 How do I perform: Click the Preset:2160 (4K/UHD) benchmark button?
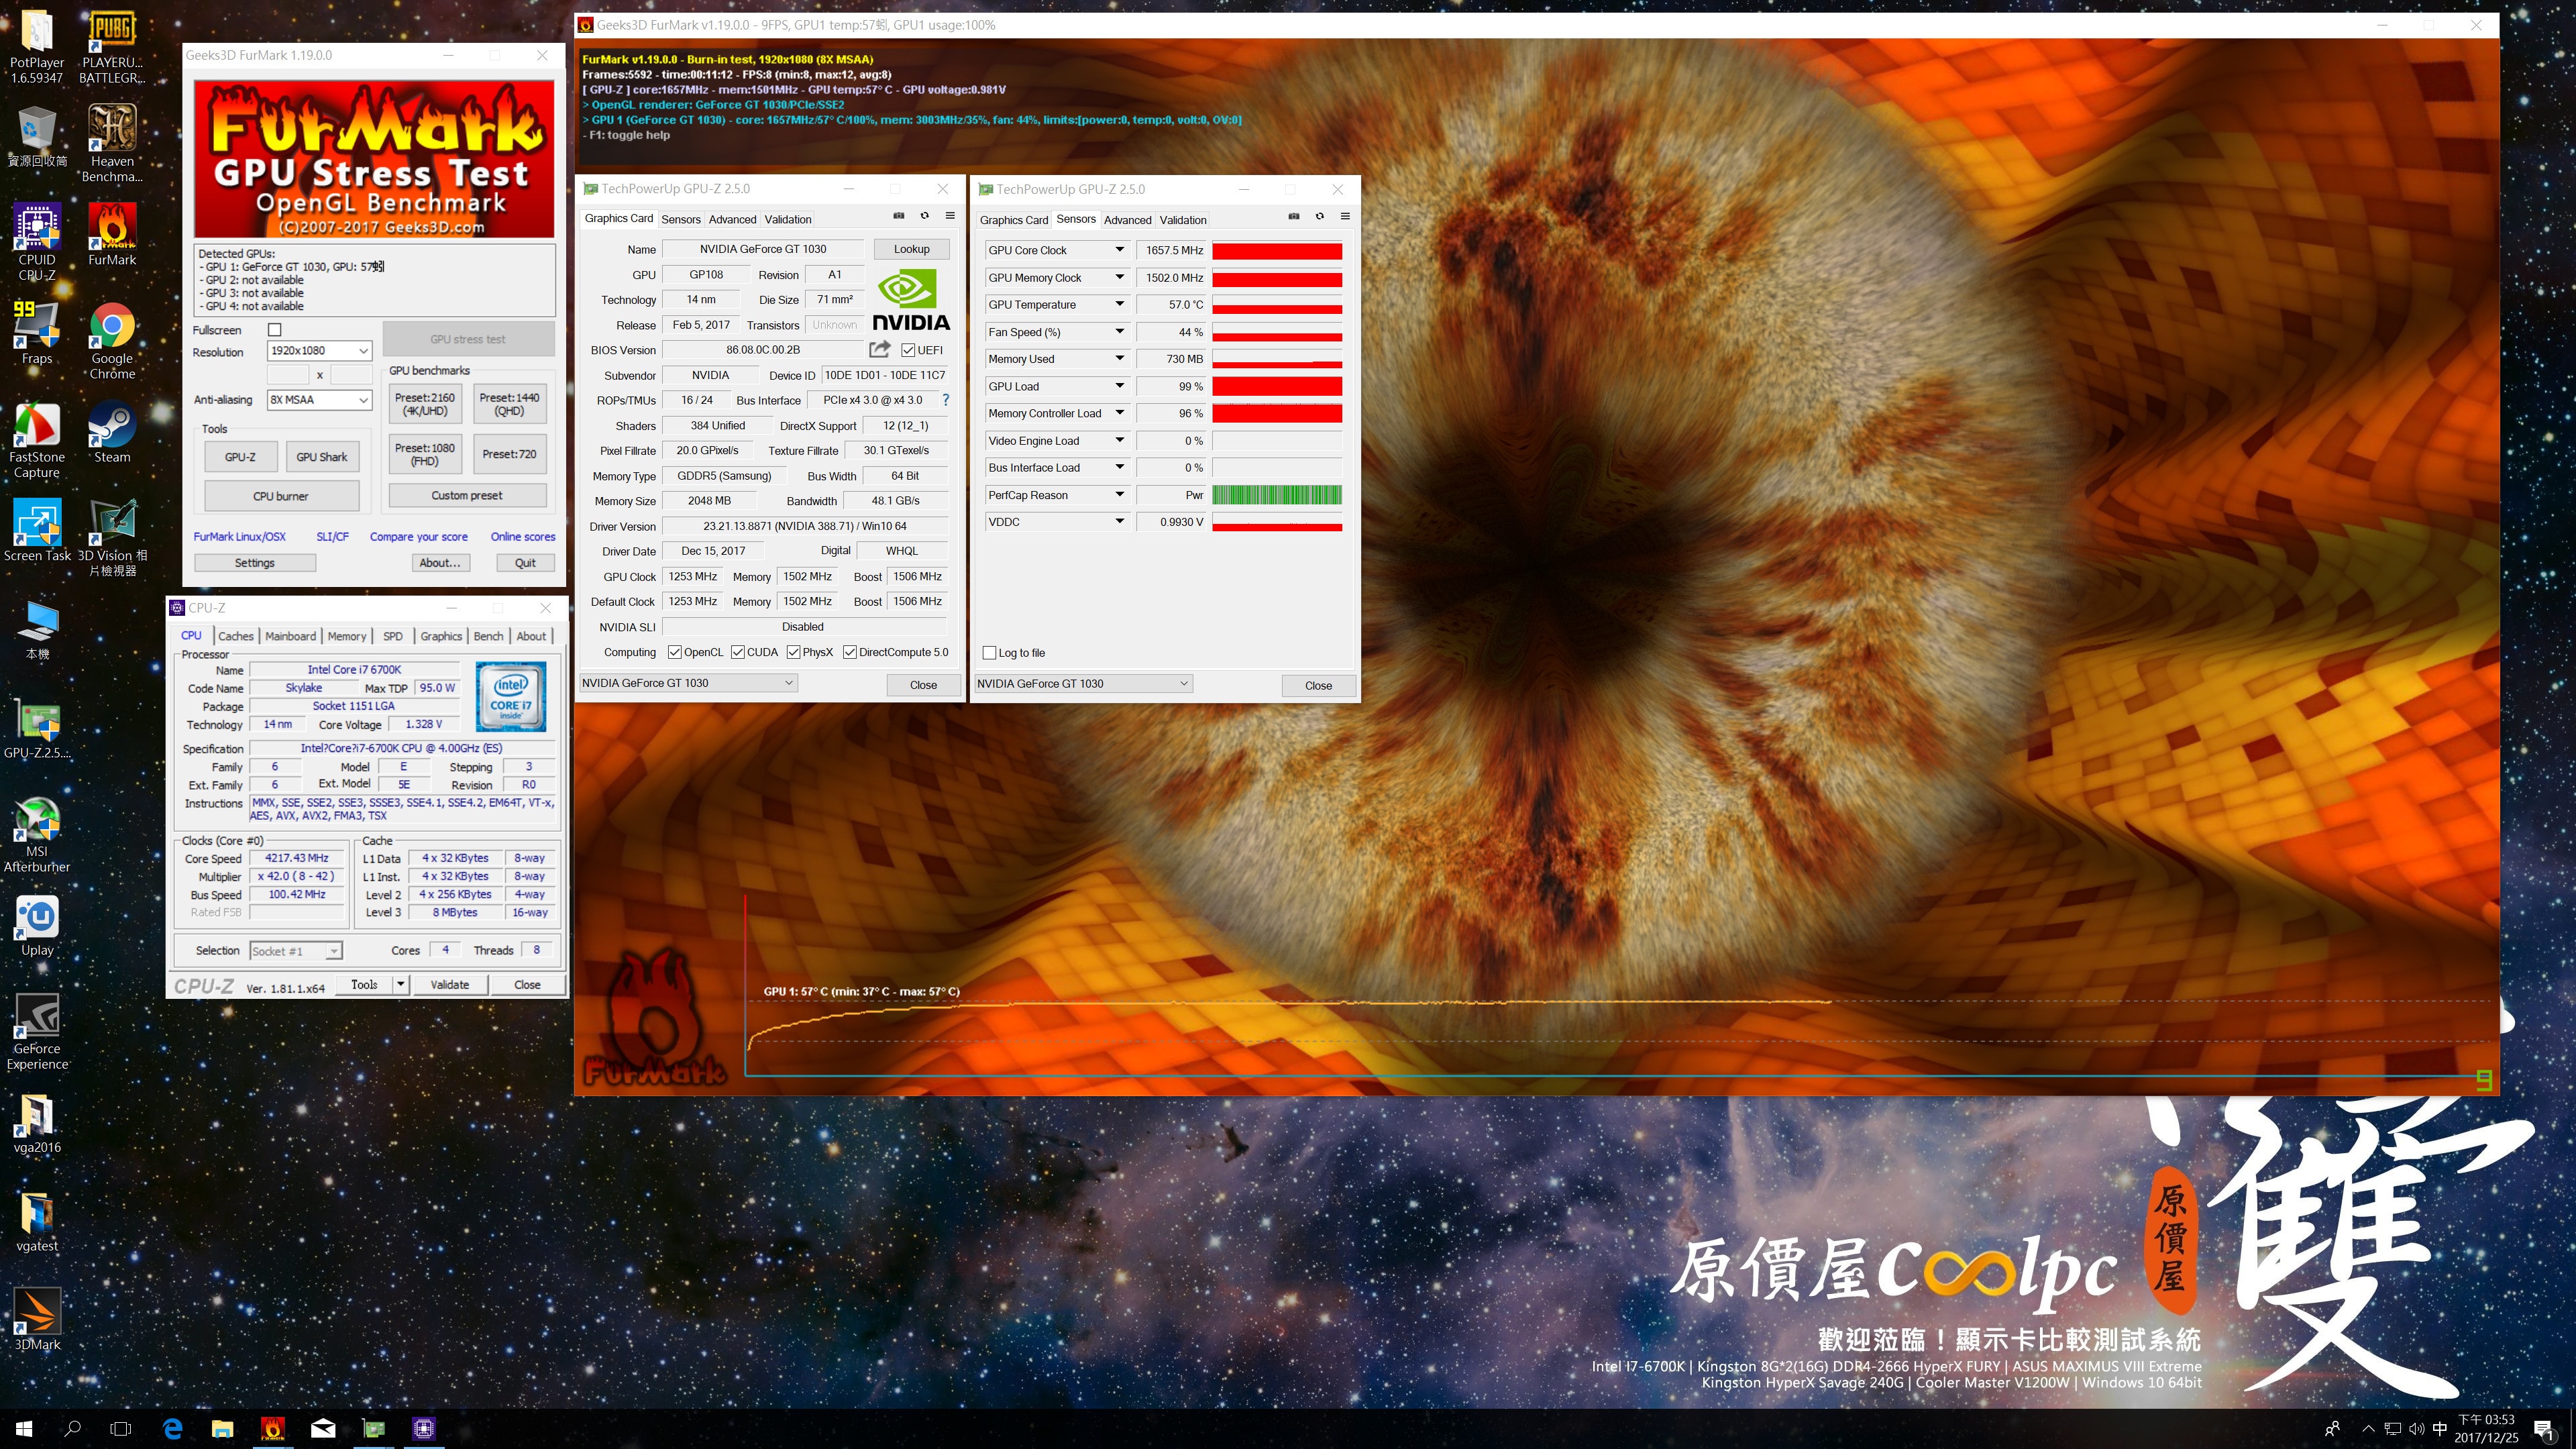click(425, 404)
